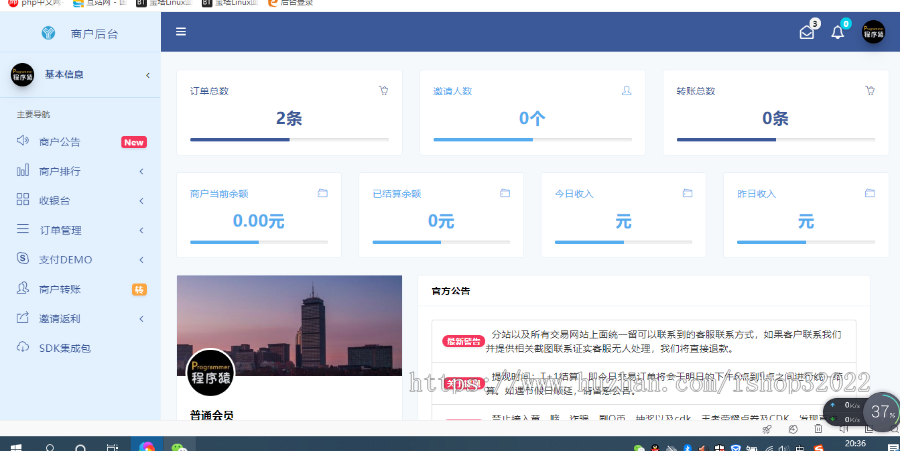Click the 商户后台 title link
This screenshot has width=900, height=451.
click(x=94, y=34)
